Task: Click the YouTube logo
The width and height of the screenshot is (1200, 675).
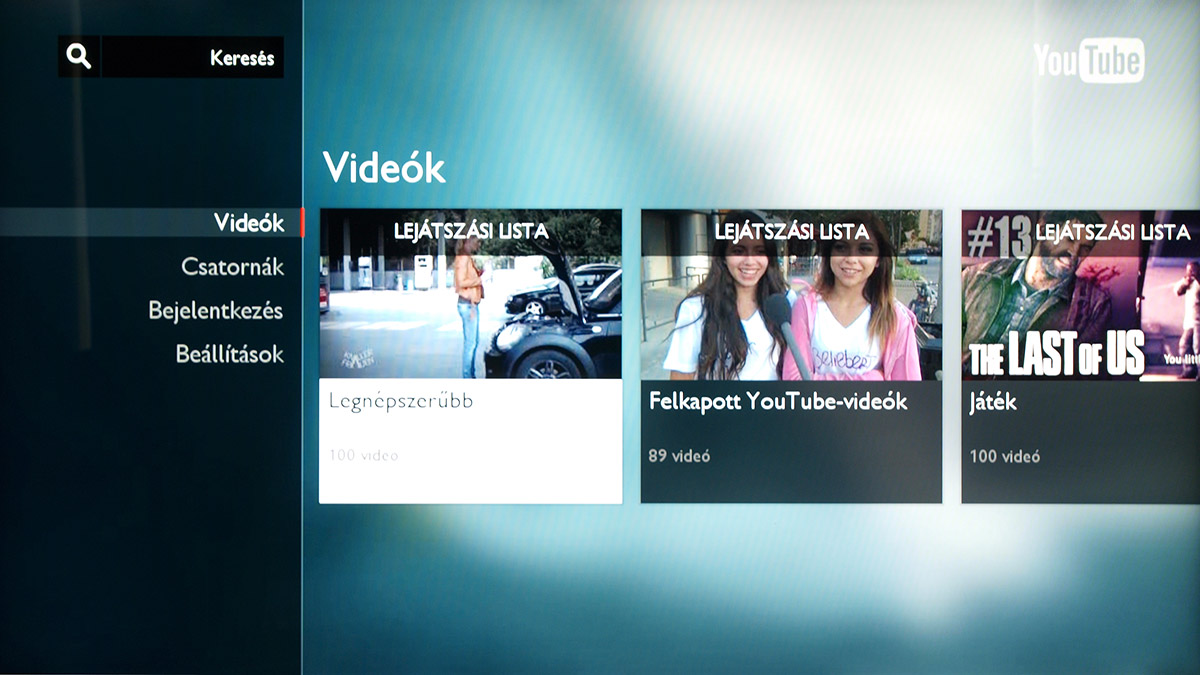Action: [x=1088, y=61]
